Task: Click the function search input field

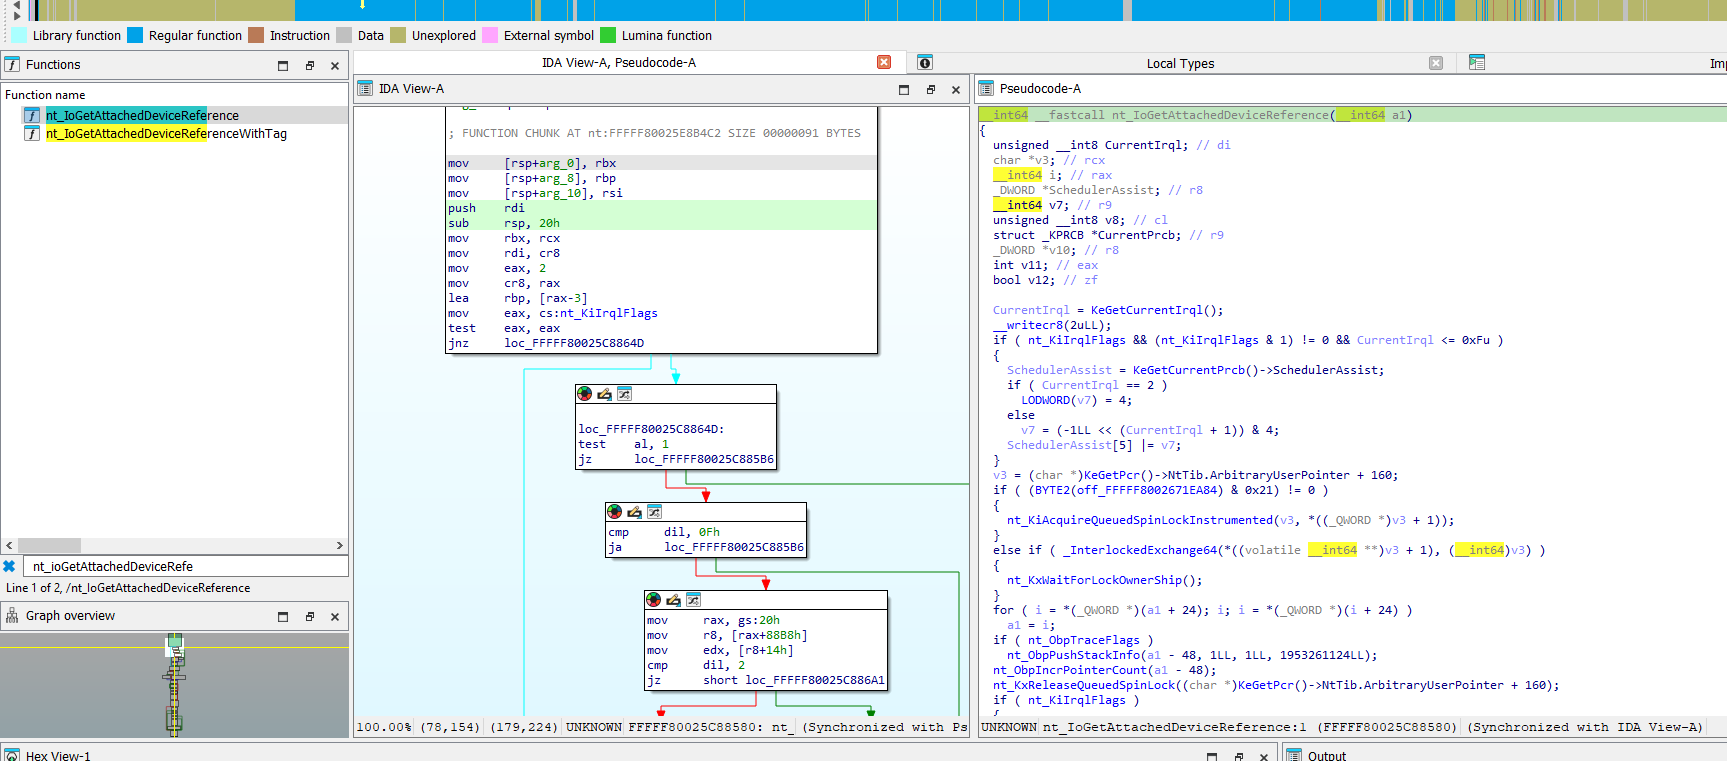Action: pyautogui.click(x=185, y=566)
